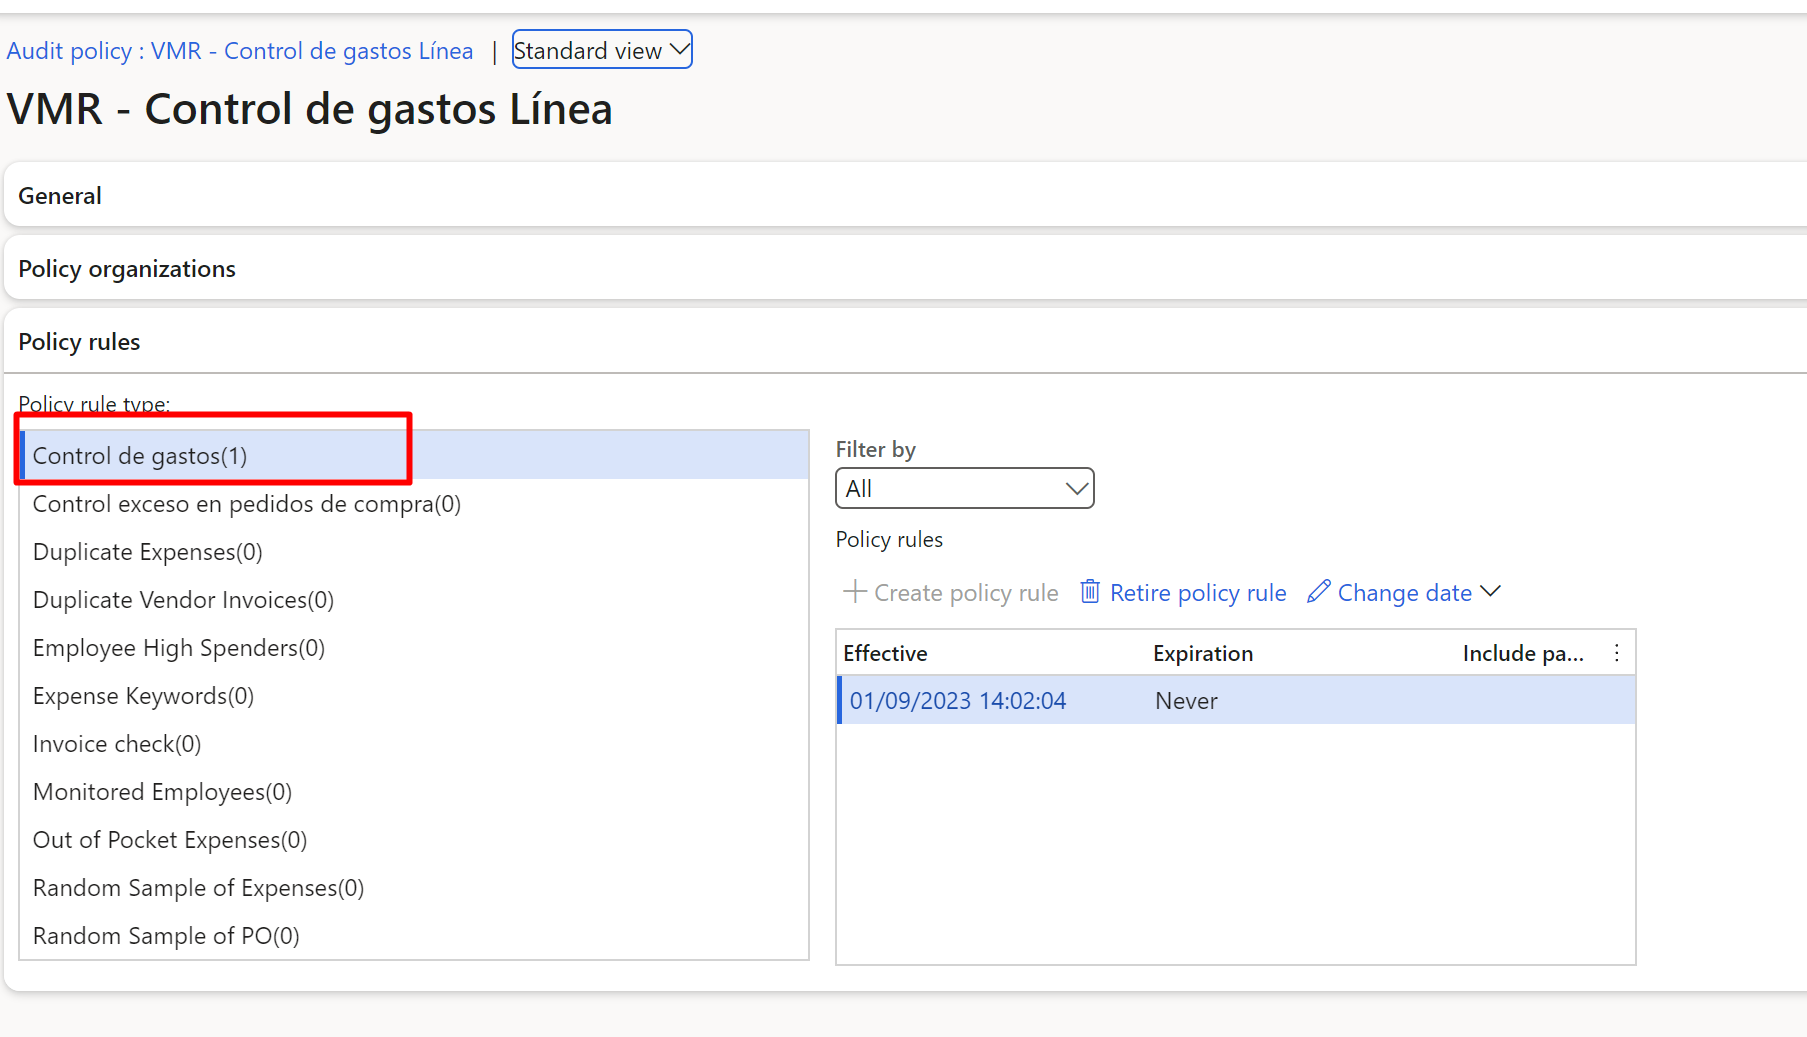Sort by Effective column header
The width and height of the screenshot is (1807, 1037).
pyautogui.click(x=885, y=653)
